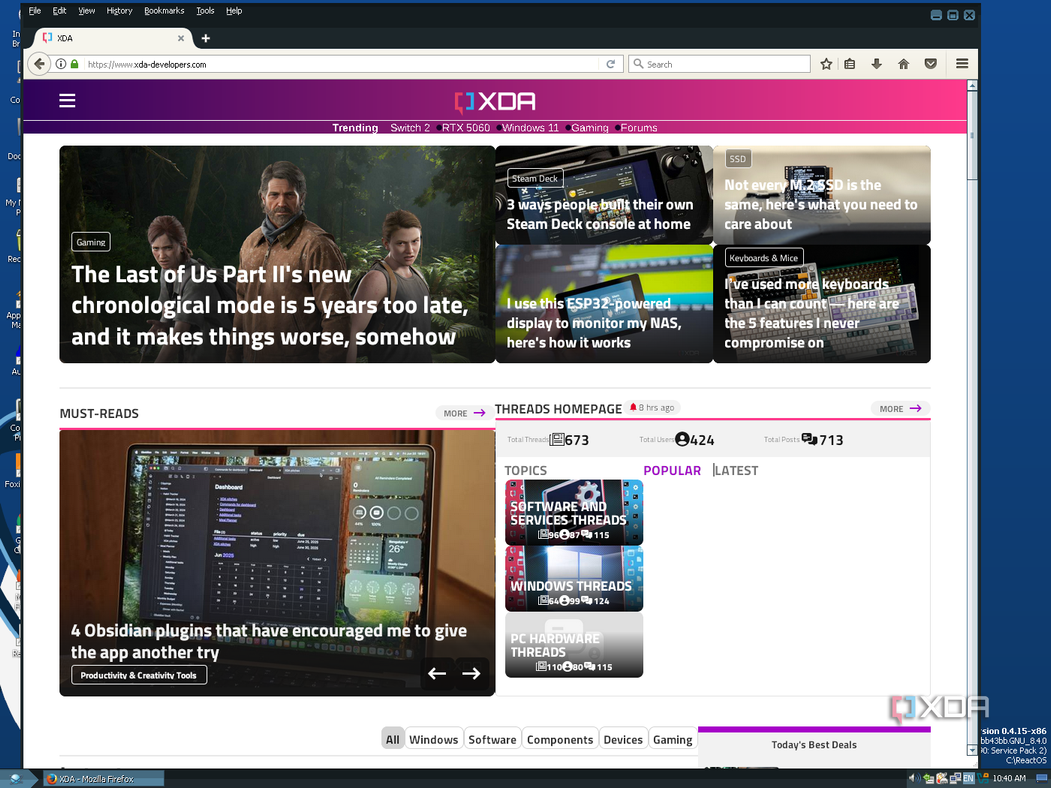This screenshot has width=1051, height=788.
Task: Bookmark this page with the star icon
Action: (826, 64)
